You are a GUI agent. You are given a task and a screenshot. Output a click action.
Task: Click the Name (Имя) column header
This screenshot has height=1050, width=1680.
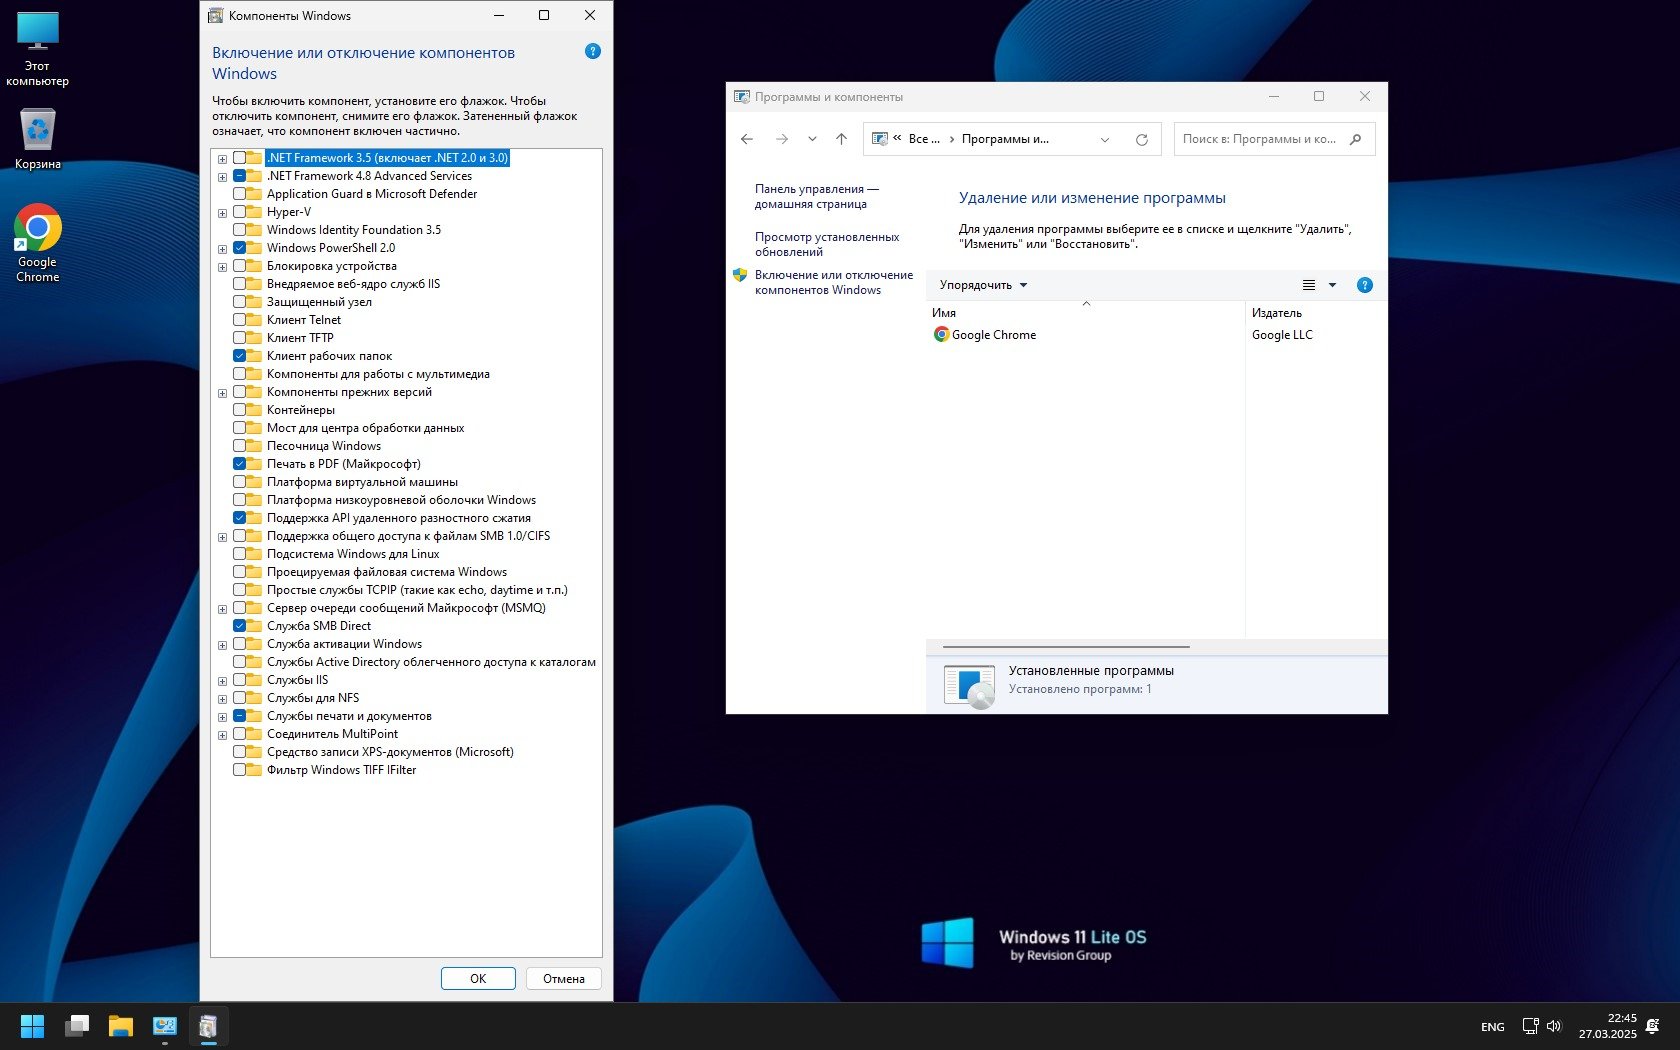[x=945, y=313]
